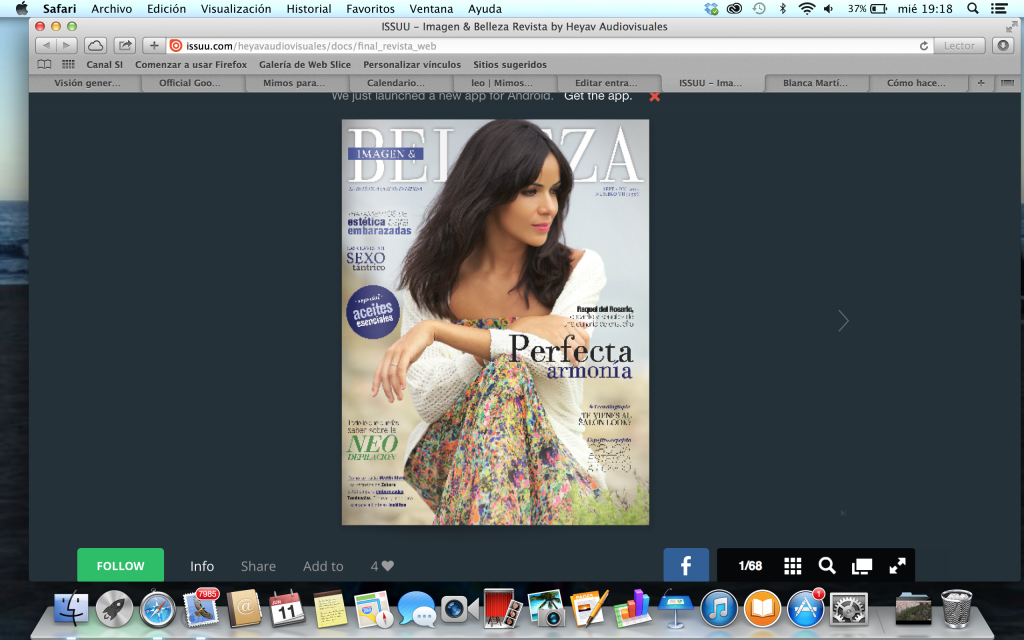Switch to the Calendario... tab
Image resolution: width=1024 pixels, height=640 pixels.
[395, 83]
